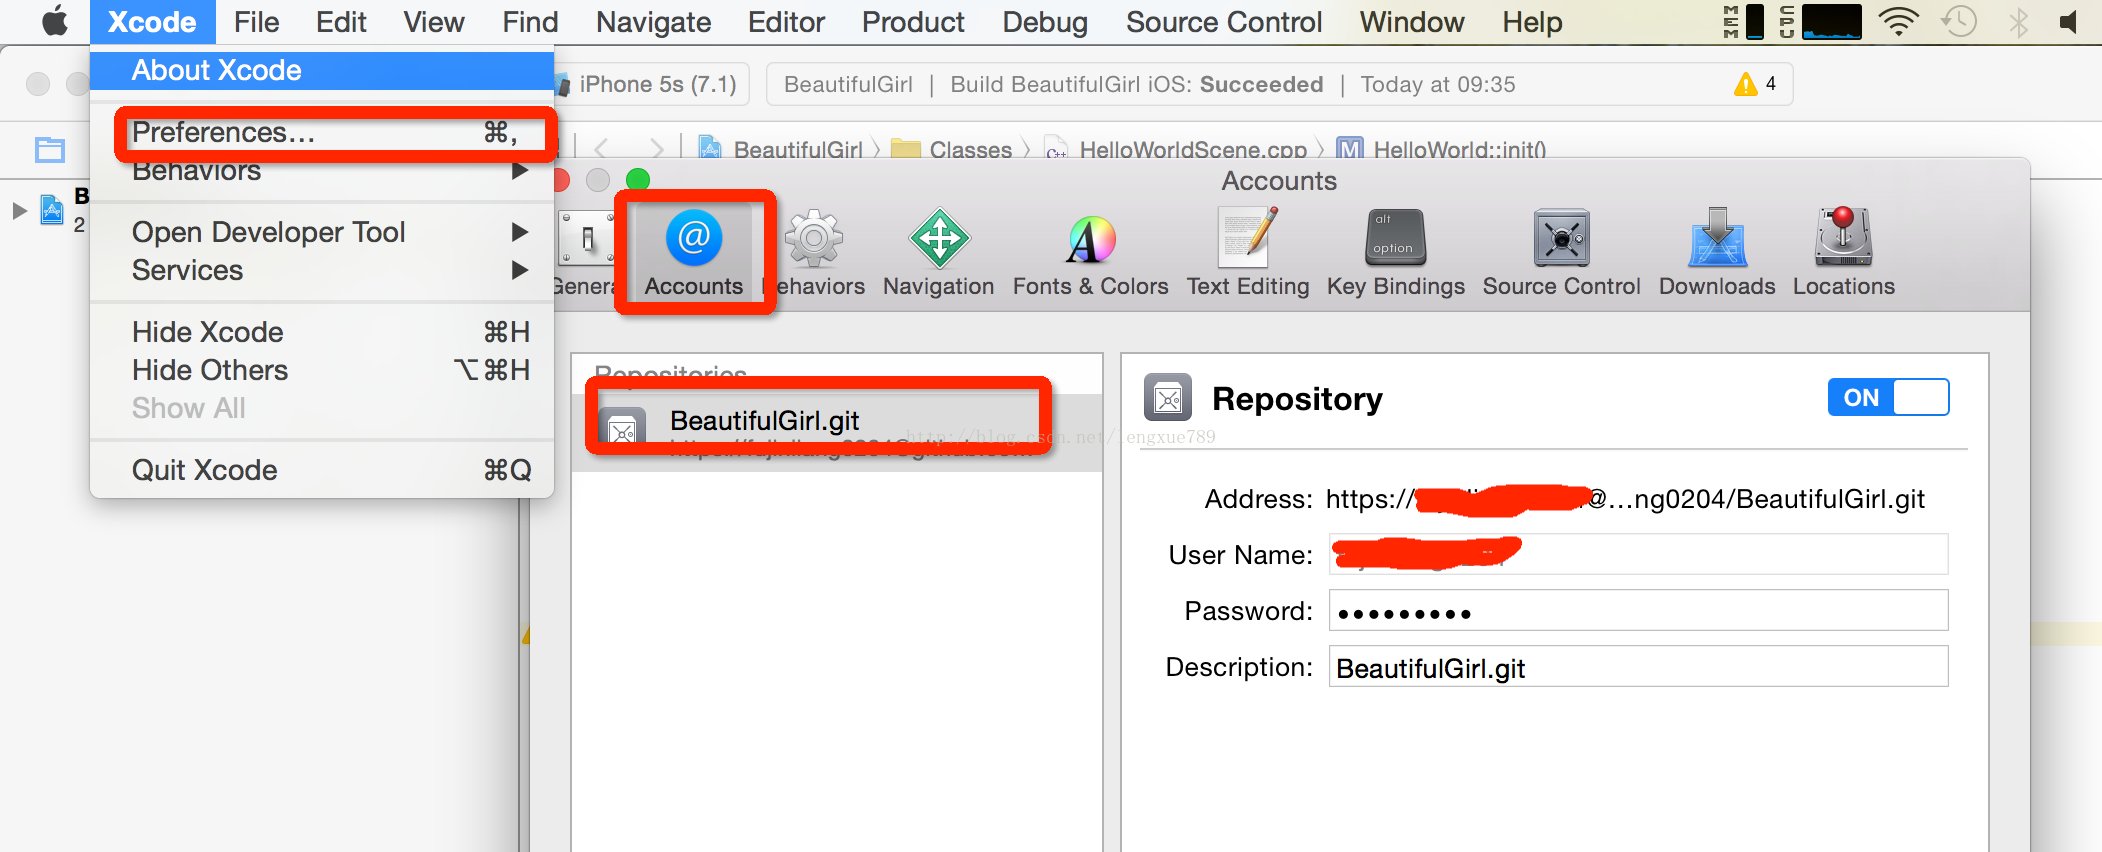Open the Wi-Fi status menu
The image size is (2102, 852).
click(1898, 21)
